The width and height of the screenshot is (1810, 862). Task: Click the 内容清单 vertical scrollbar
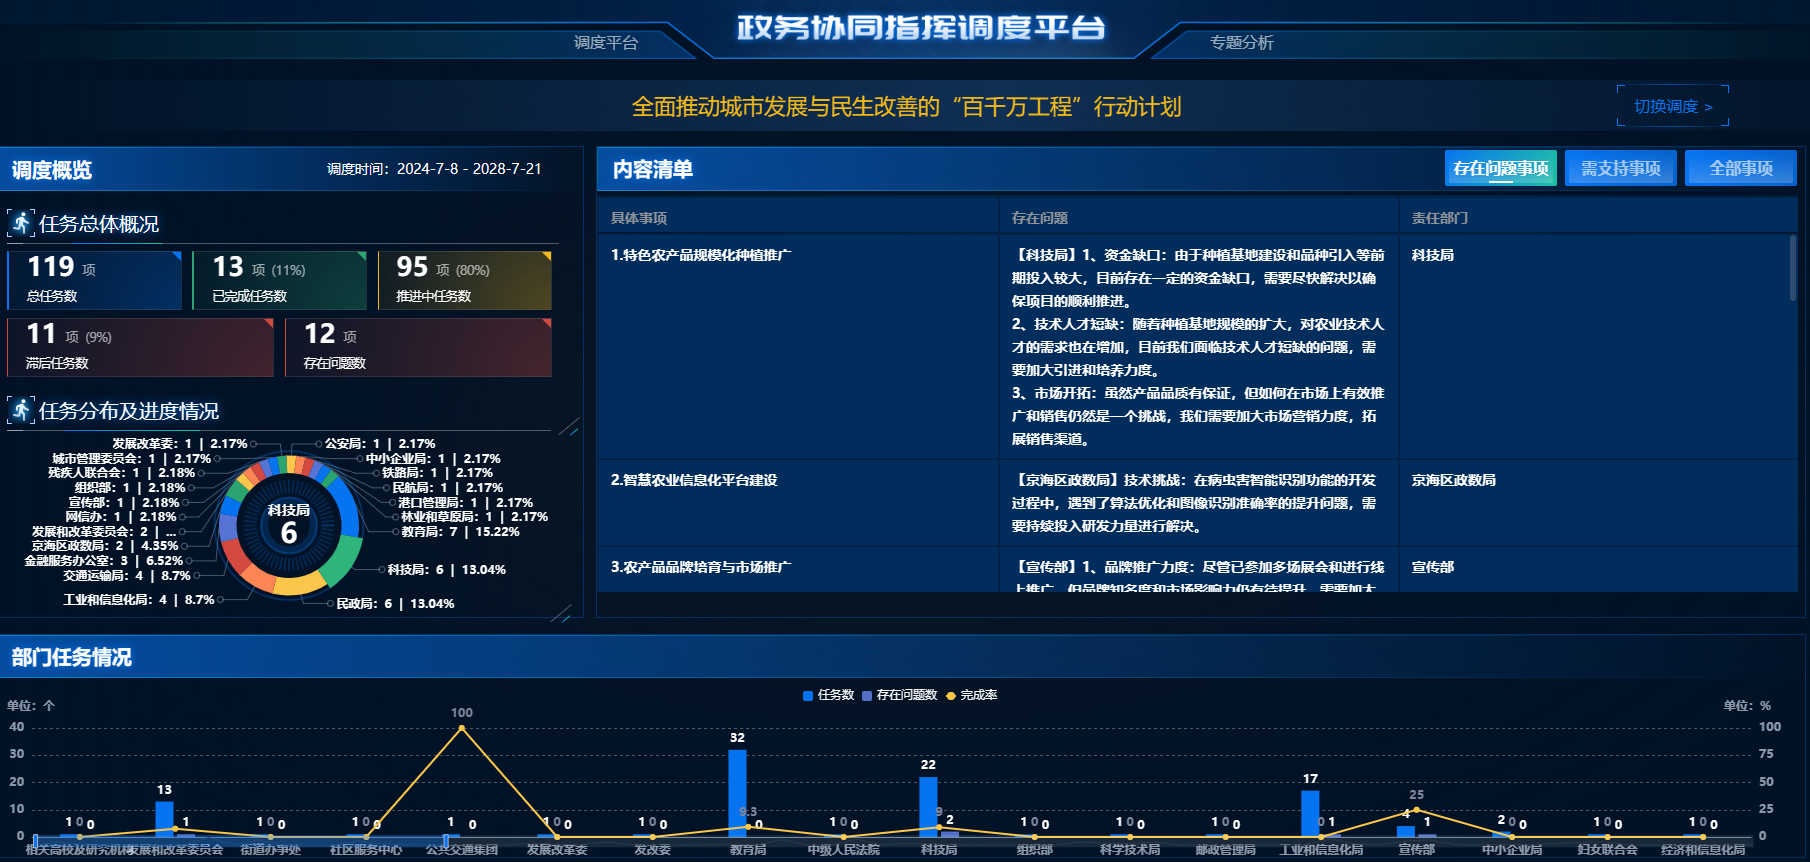(1792, 268)
